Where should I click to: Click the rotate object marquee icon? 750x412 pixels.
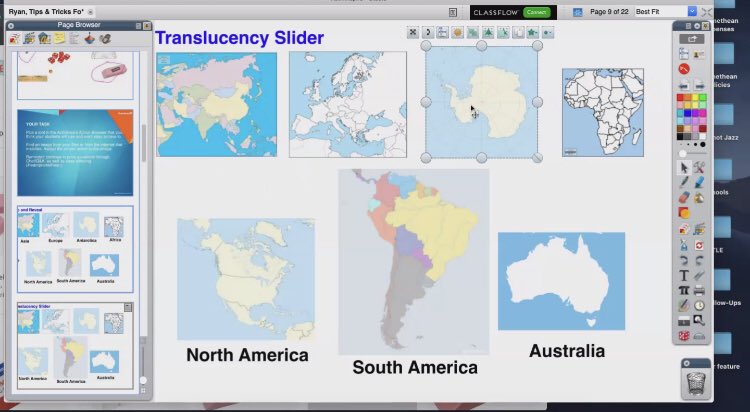tap(427, 33)
